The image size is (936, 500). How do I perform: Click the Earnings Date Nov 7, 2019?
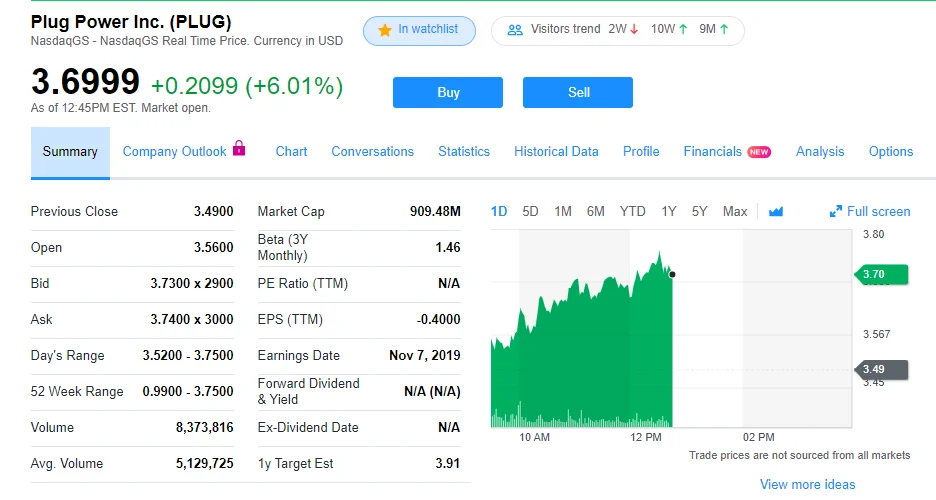pyautogui.click(x=424, y=355)
